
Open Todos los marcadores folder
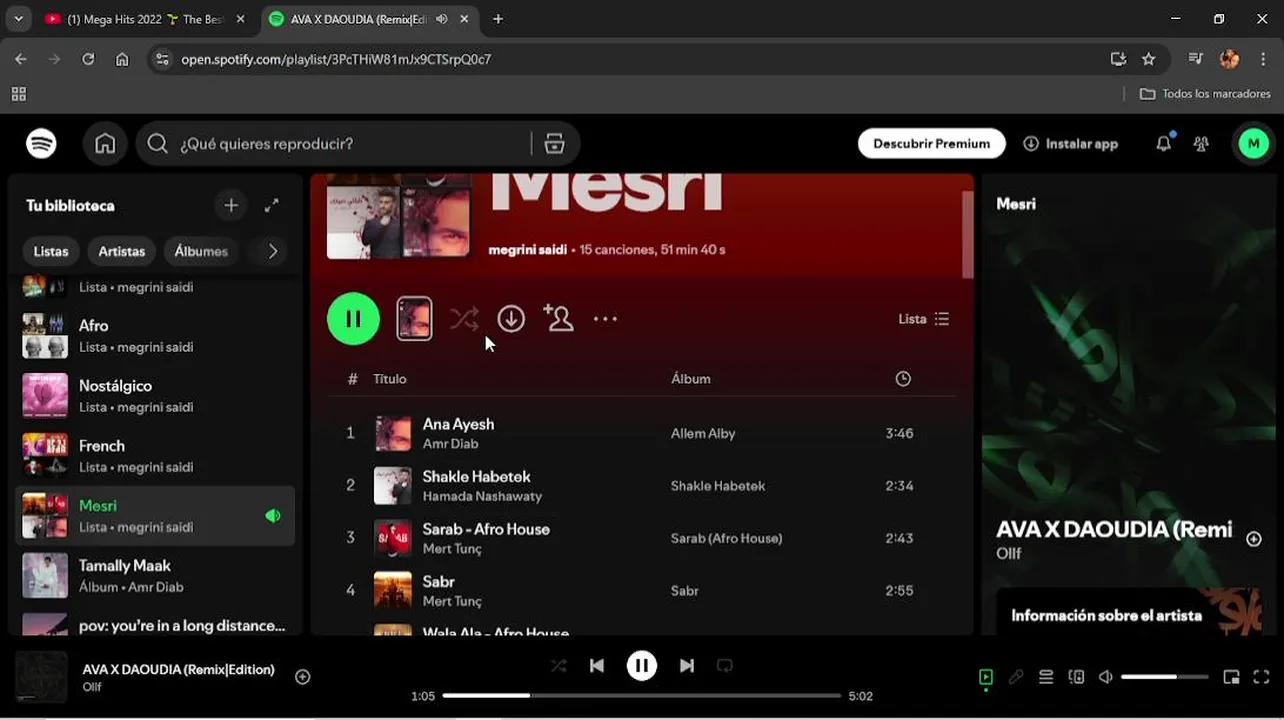[1205, 93]
